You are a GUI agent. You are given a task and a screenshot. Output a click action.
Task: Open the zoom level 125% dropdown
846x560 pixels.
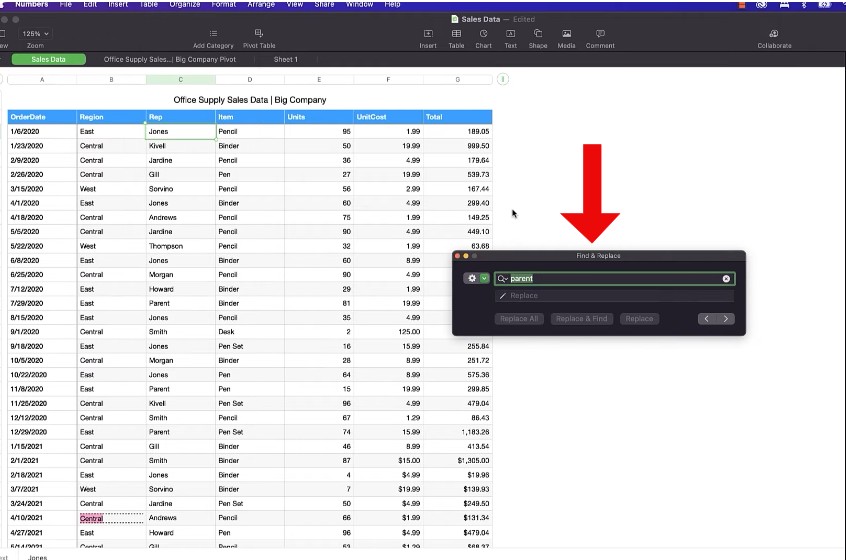pos(36,33)
